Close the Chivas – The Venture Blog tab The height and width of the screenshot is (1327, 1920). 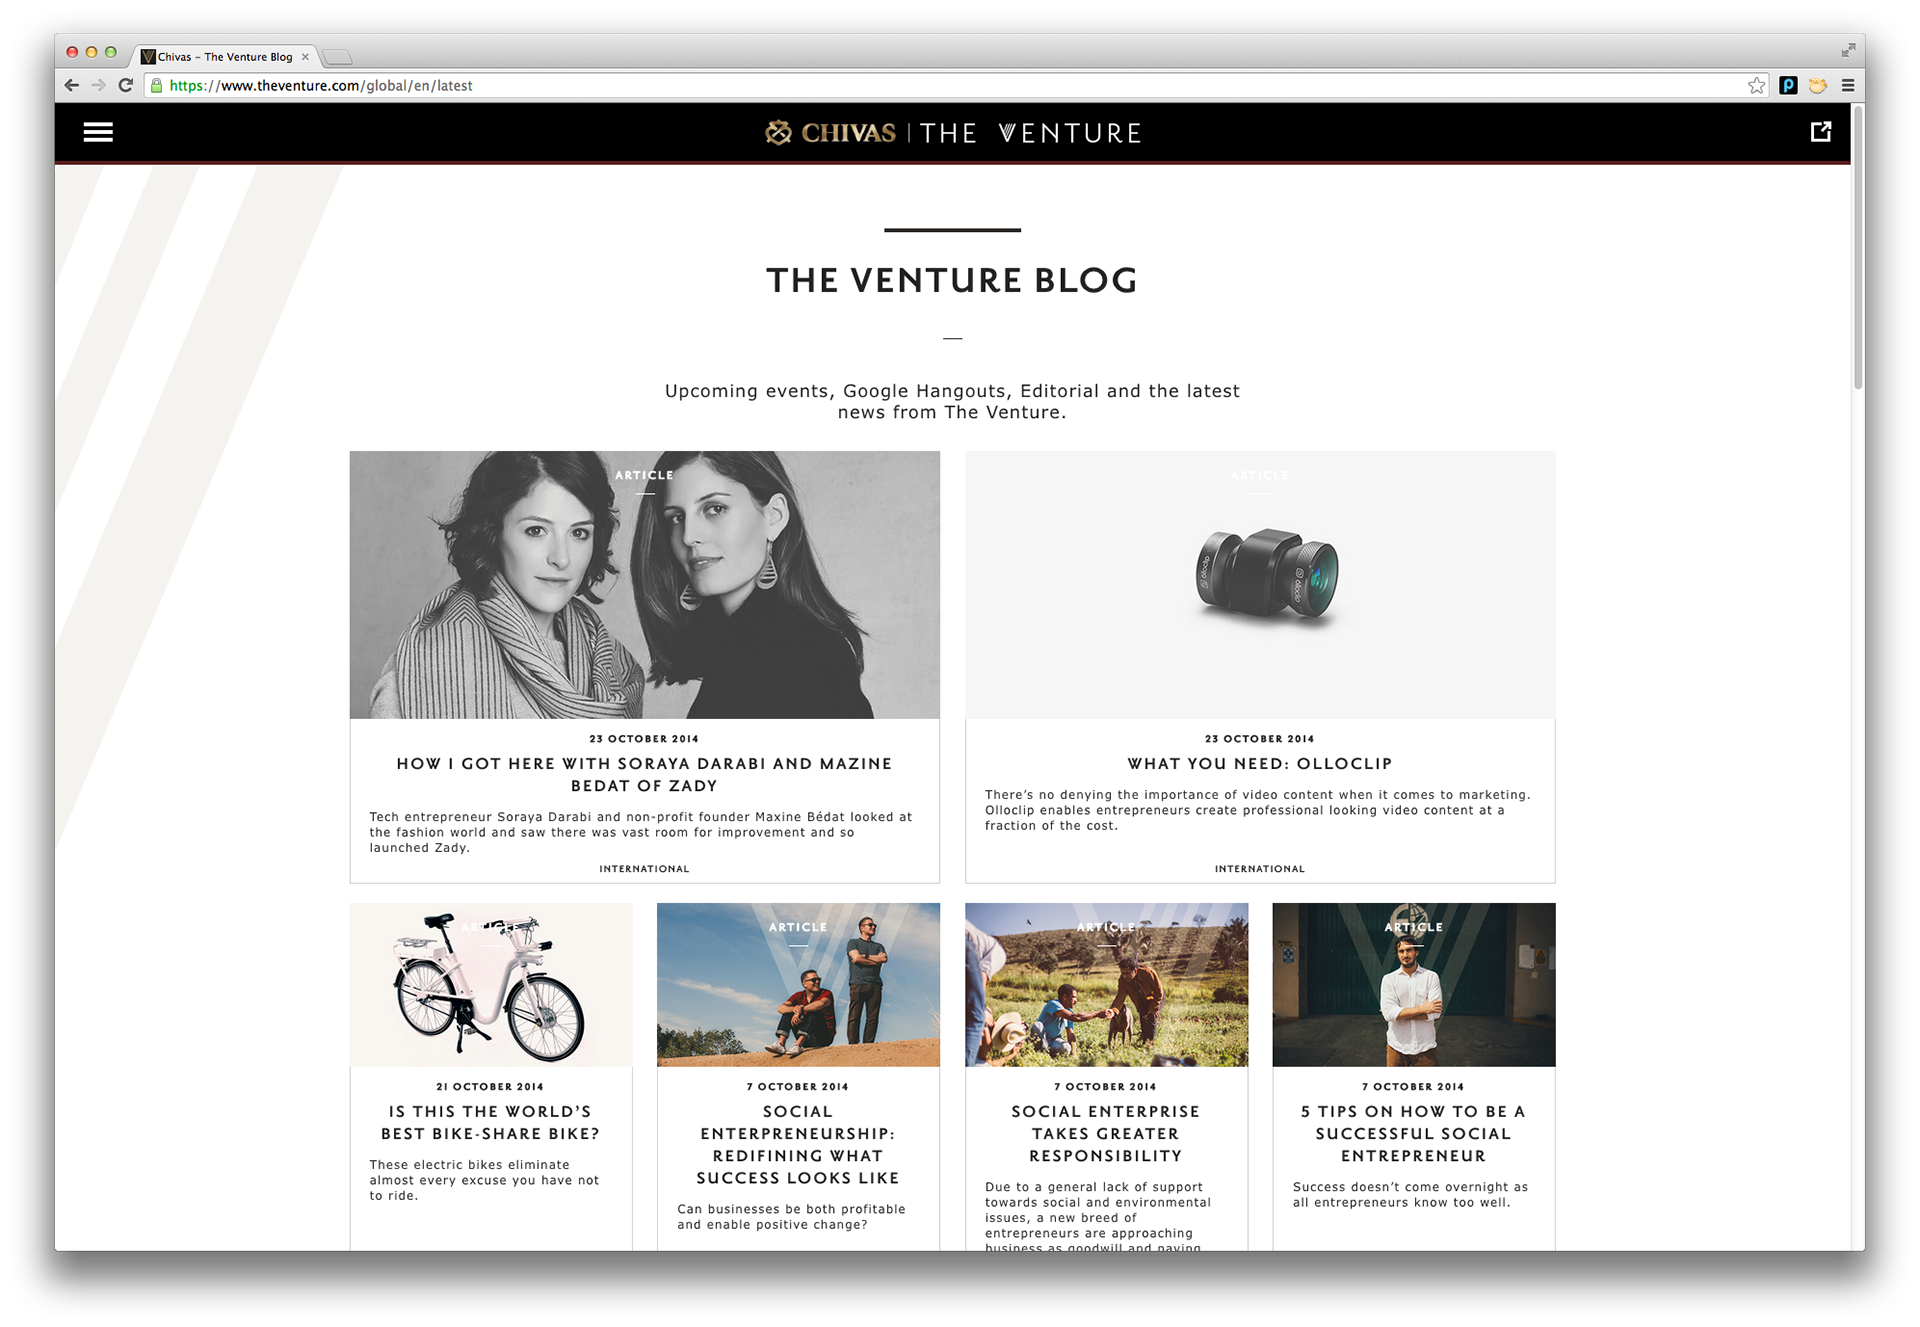pos(305,57)
